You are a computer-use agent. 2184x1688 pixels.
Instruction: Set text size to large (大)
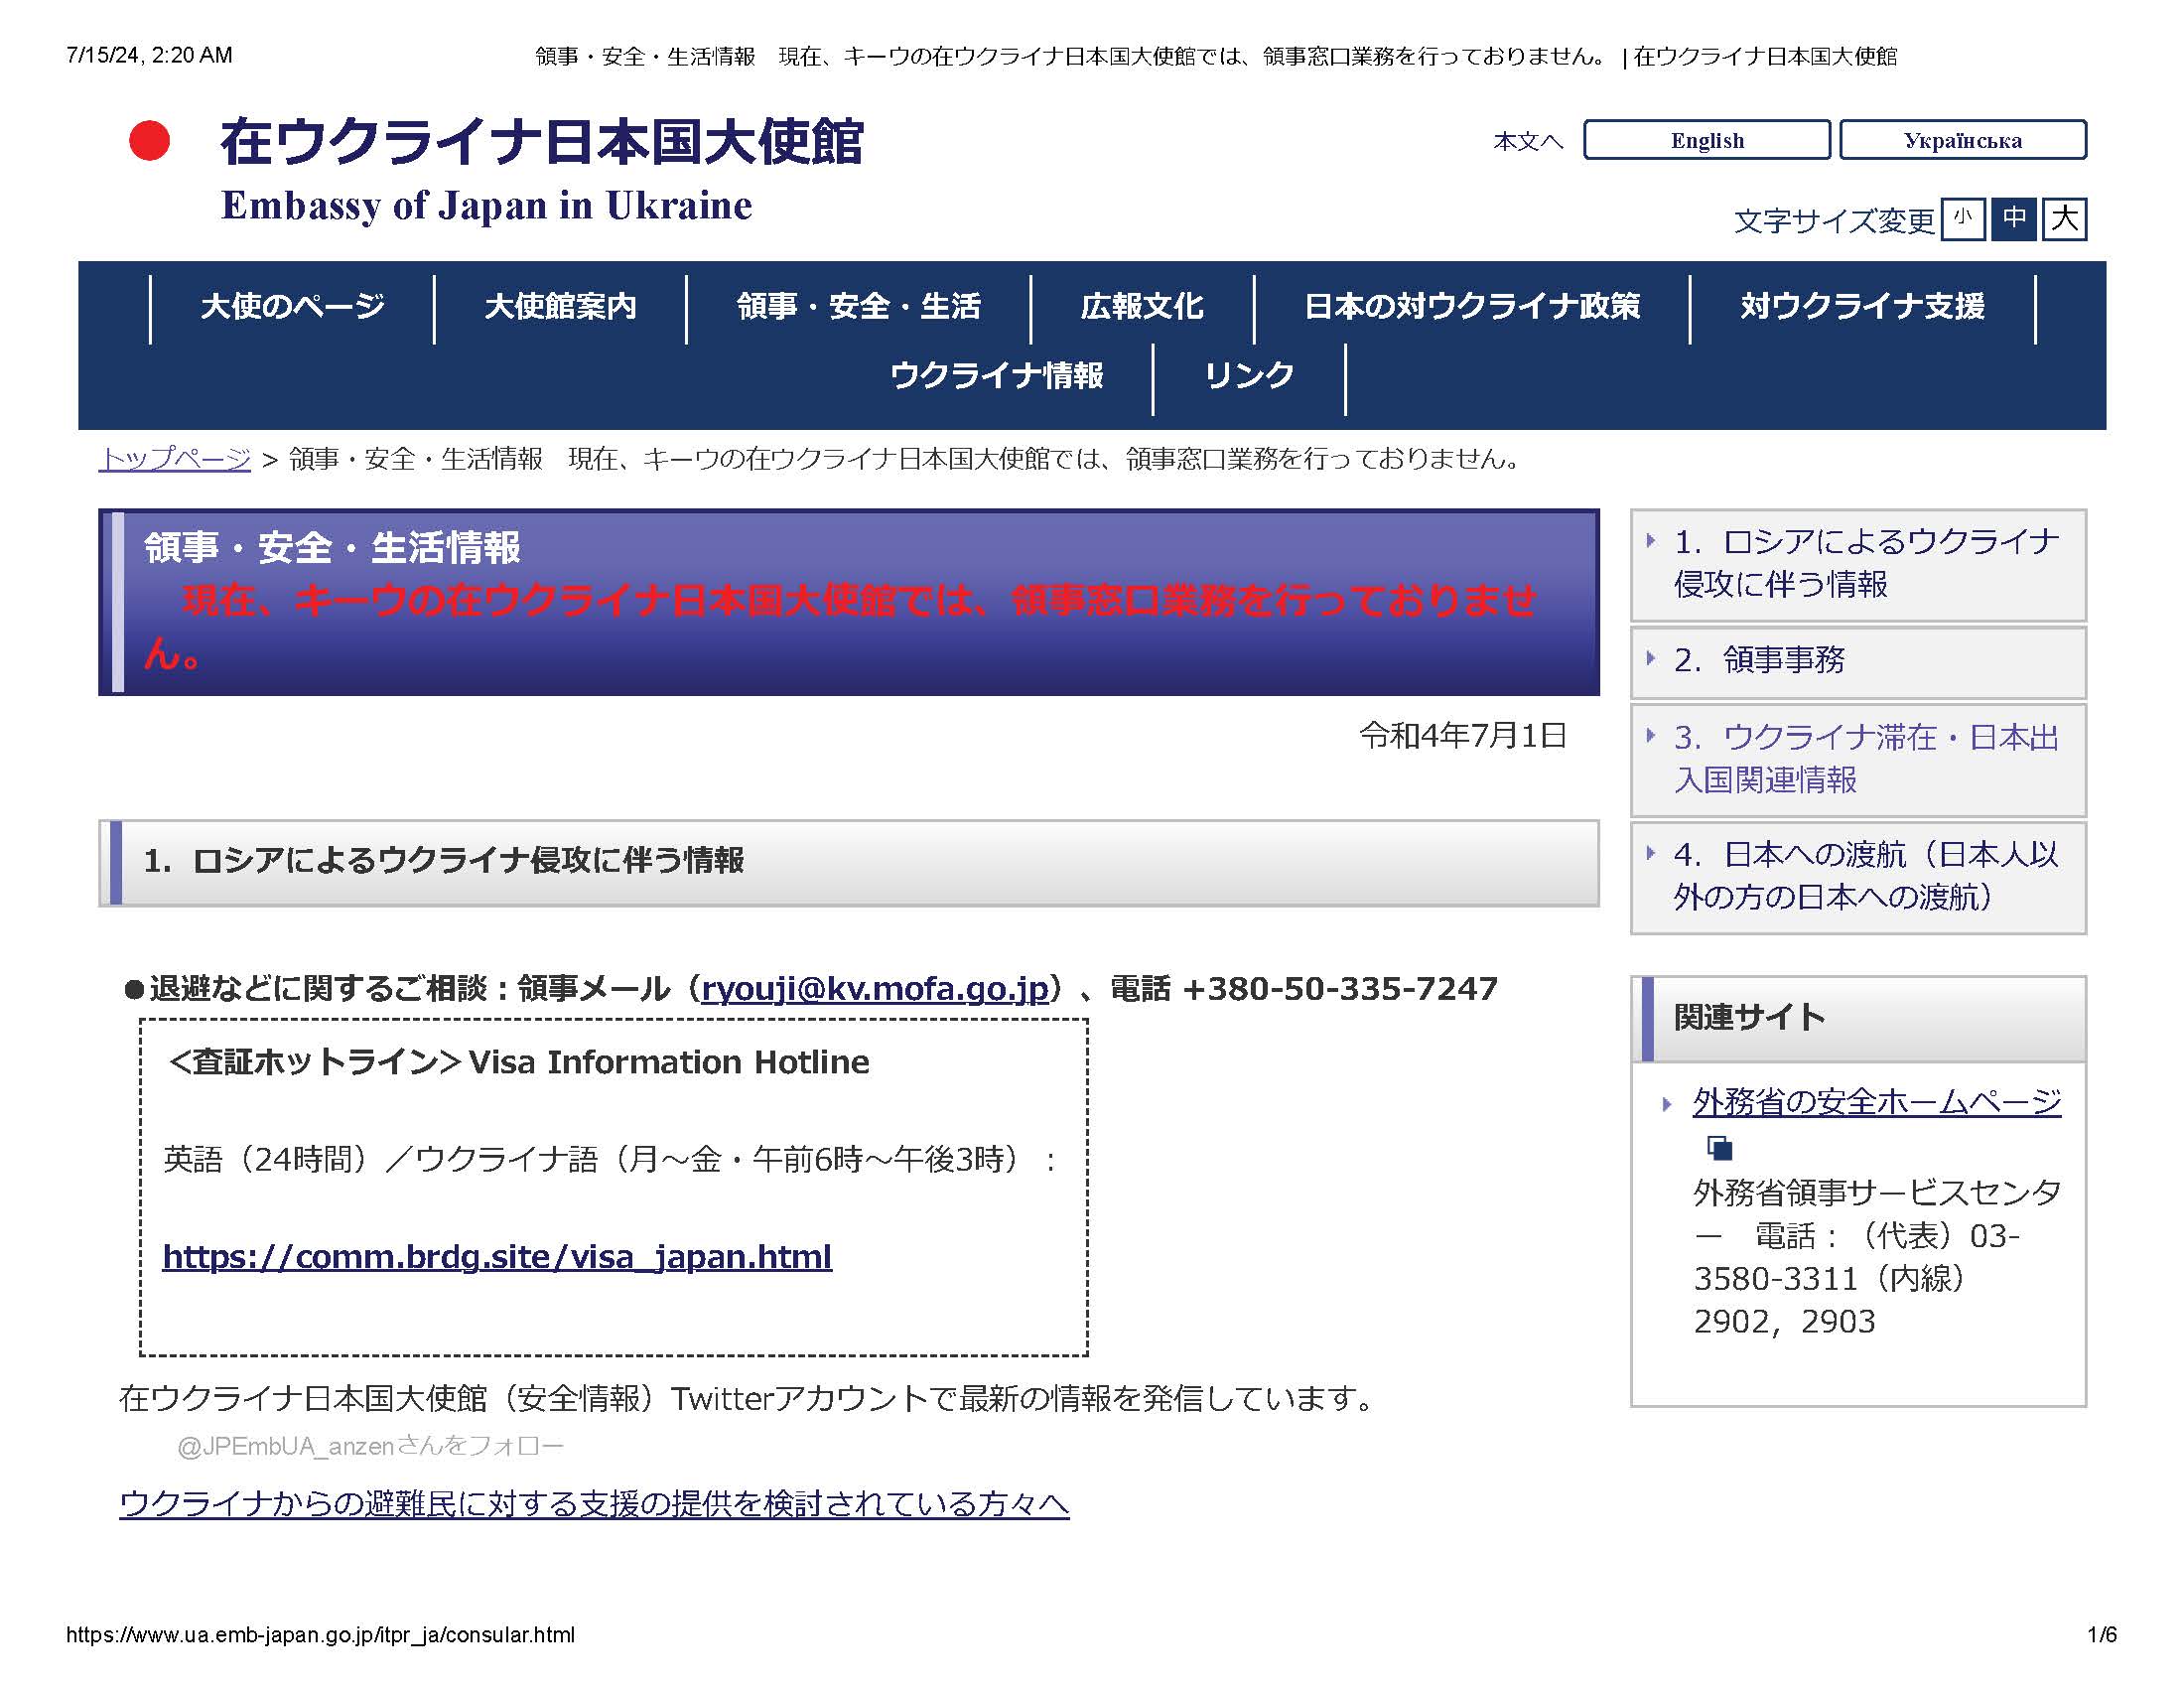tap(2064, 218)
